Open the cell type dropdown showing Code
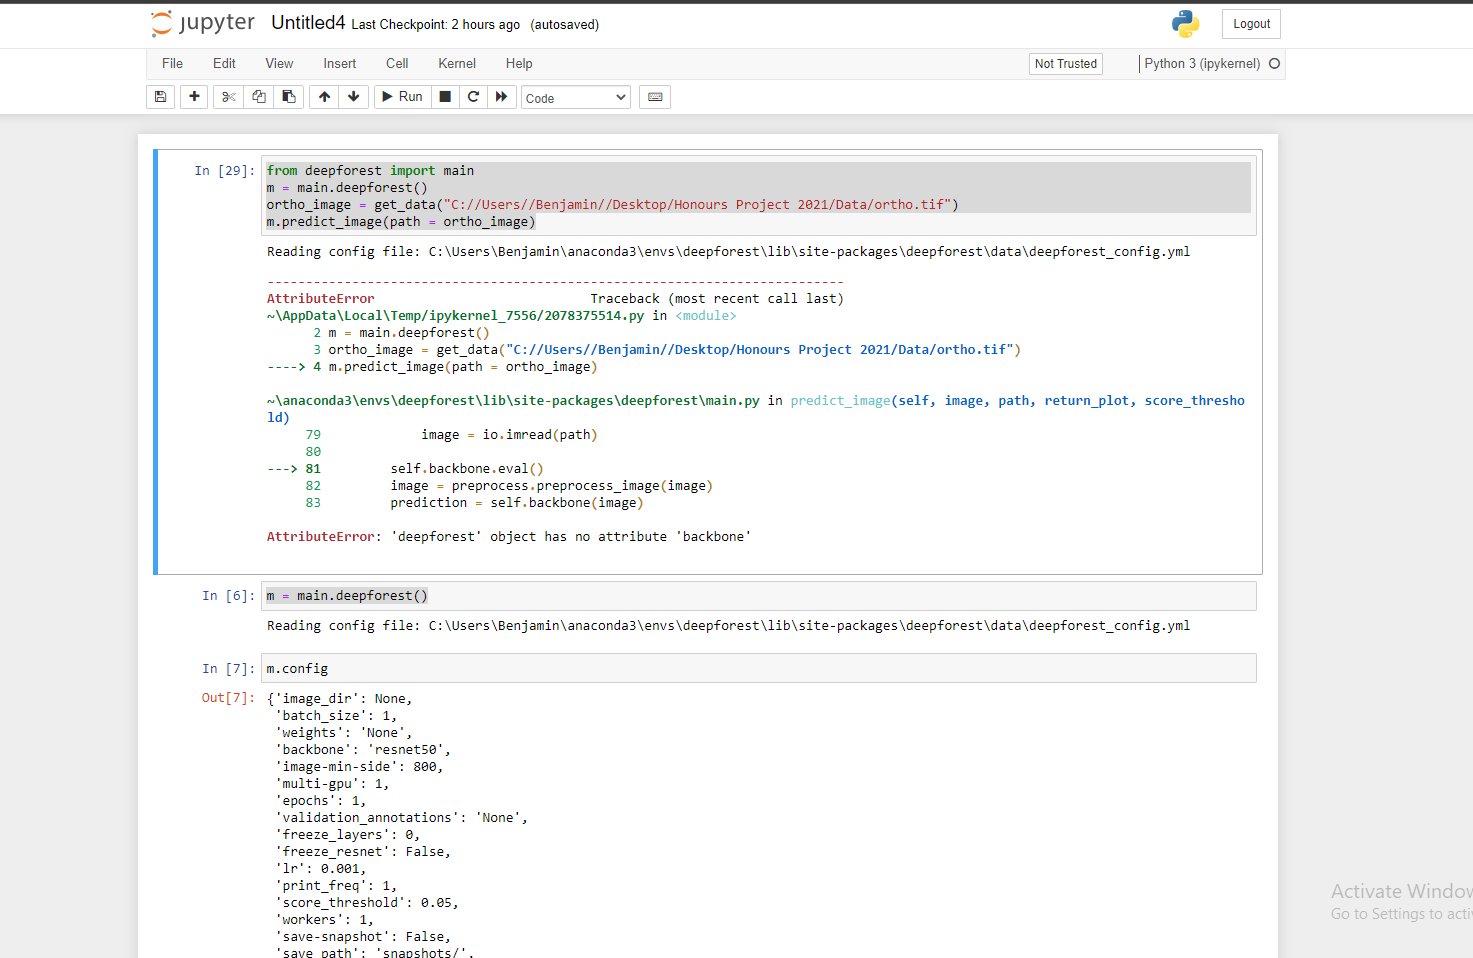 coord(575,96)
